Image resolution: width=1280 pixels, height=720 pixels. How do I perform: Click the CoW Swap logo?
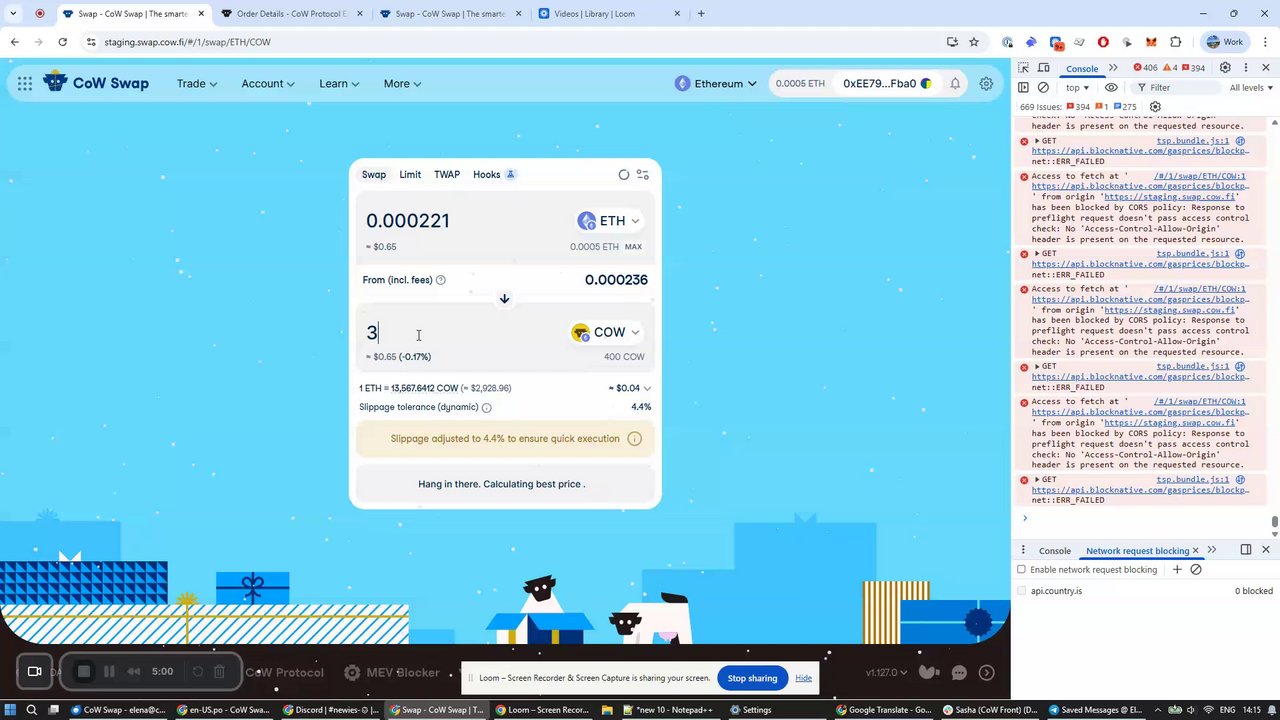click(96, 83)
